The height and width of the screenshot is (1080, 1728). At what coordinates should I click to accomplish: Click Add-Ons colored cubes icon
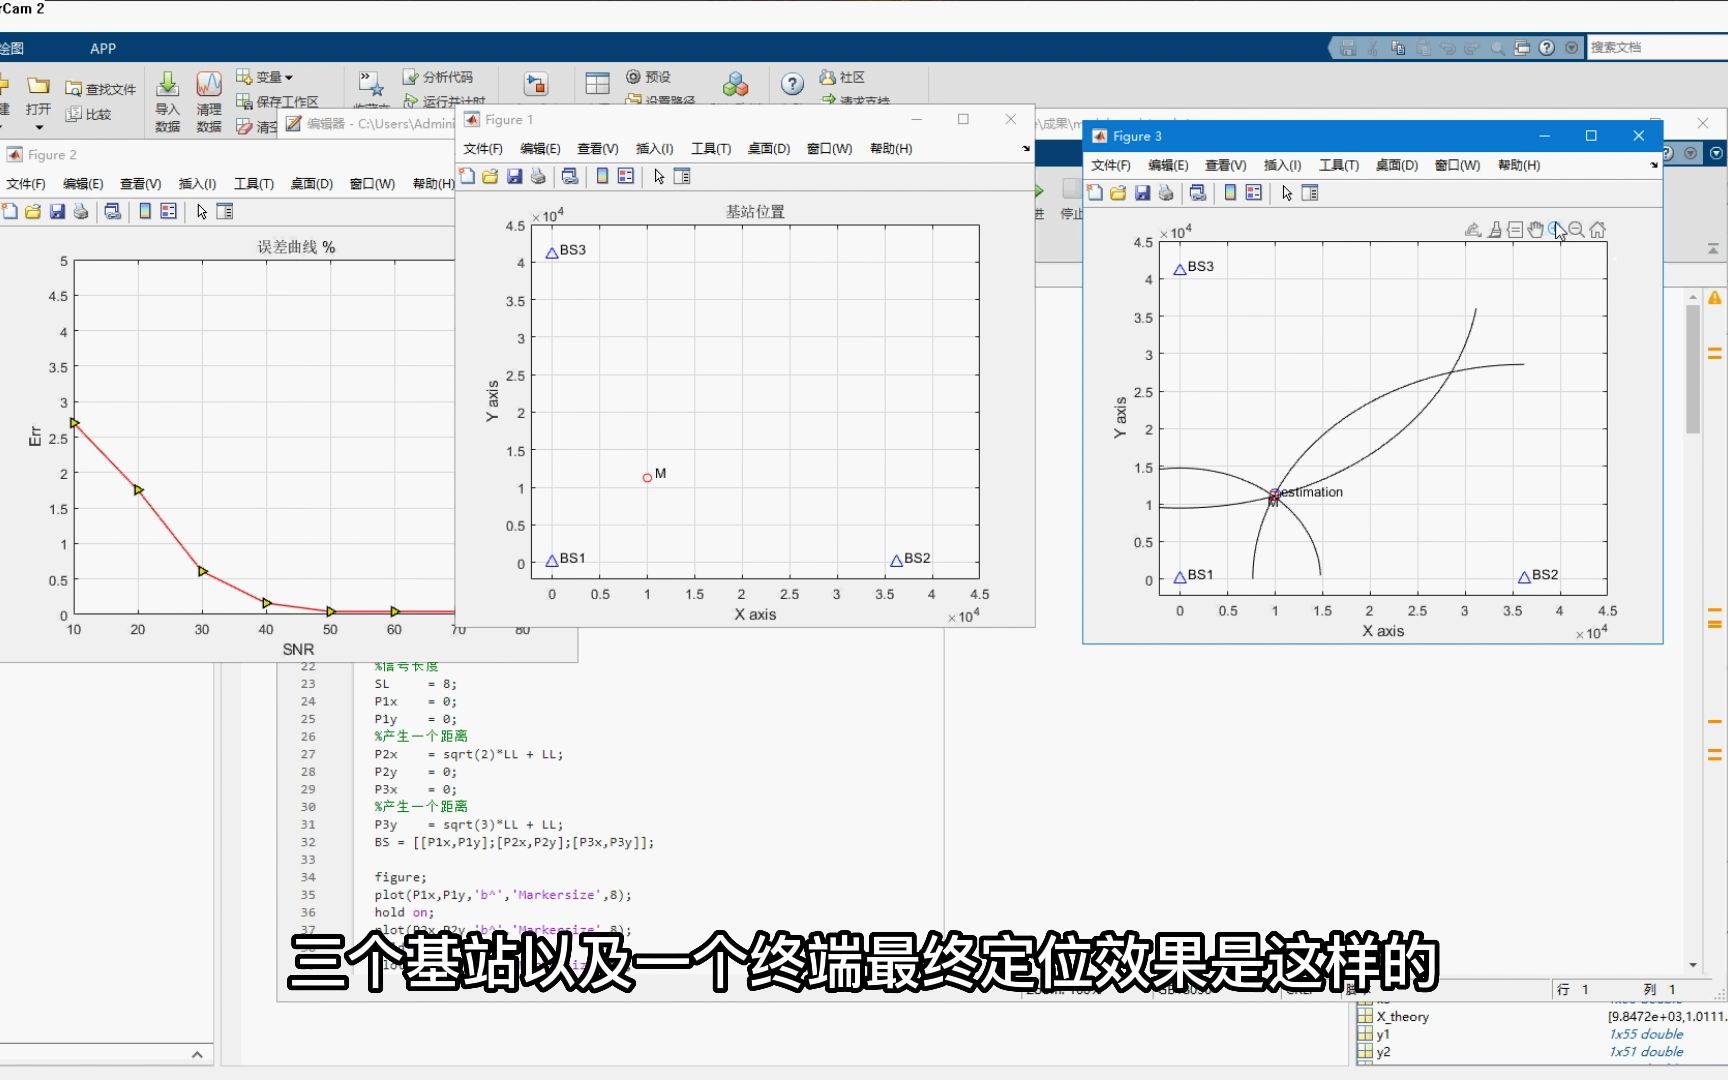(x=735, y=84)
